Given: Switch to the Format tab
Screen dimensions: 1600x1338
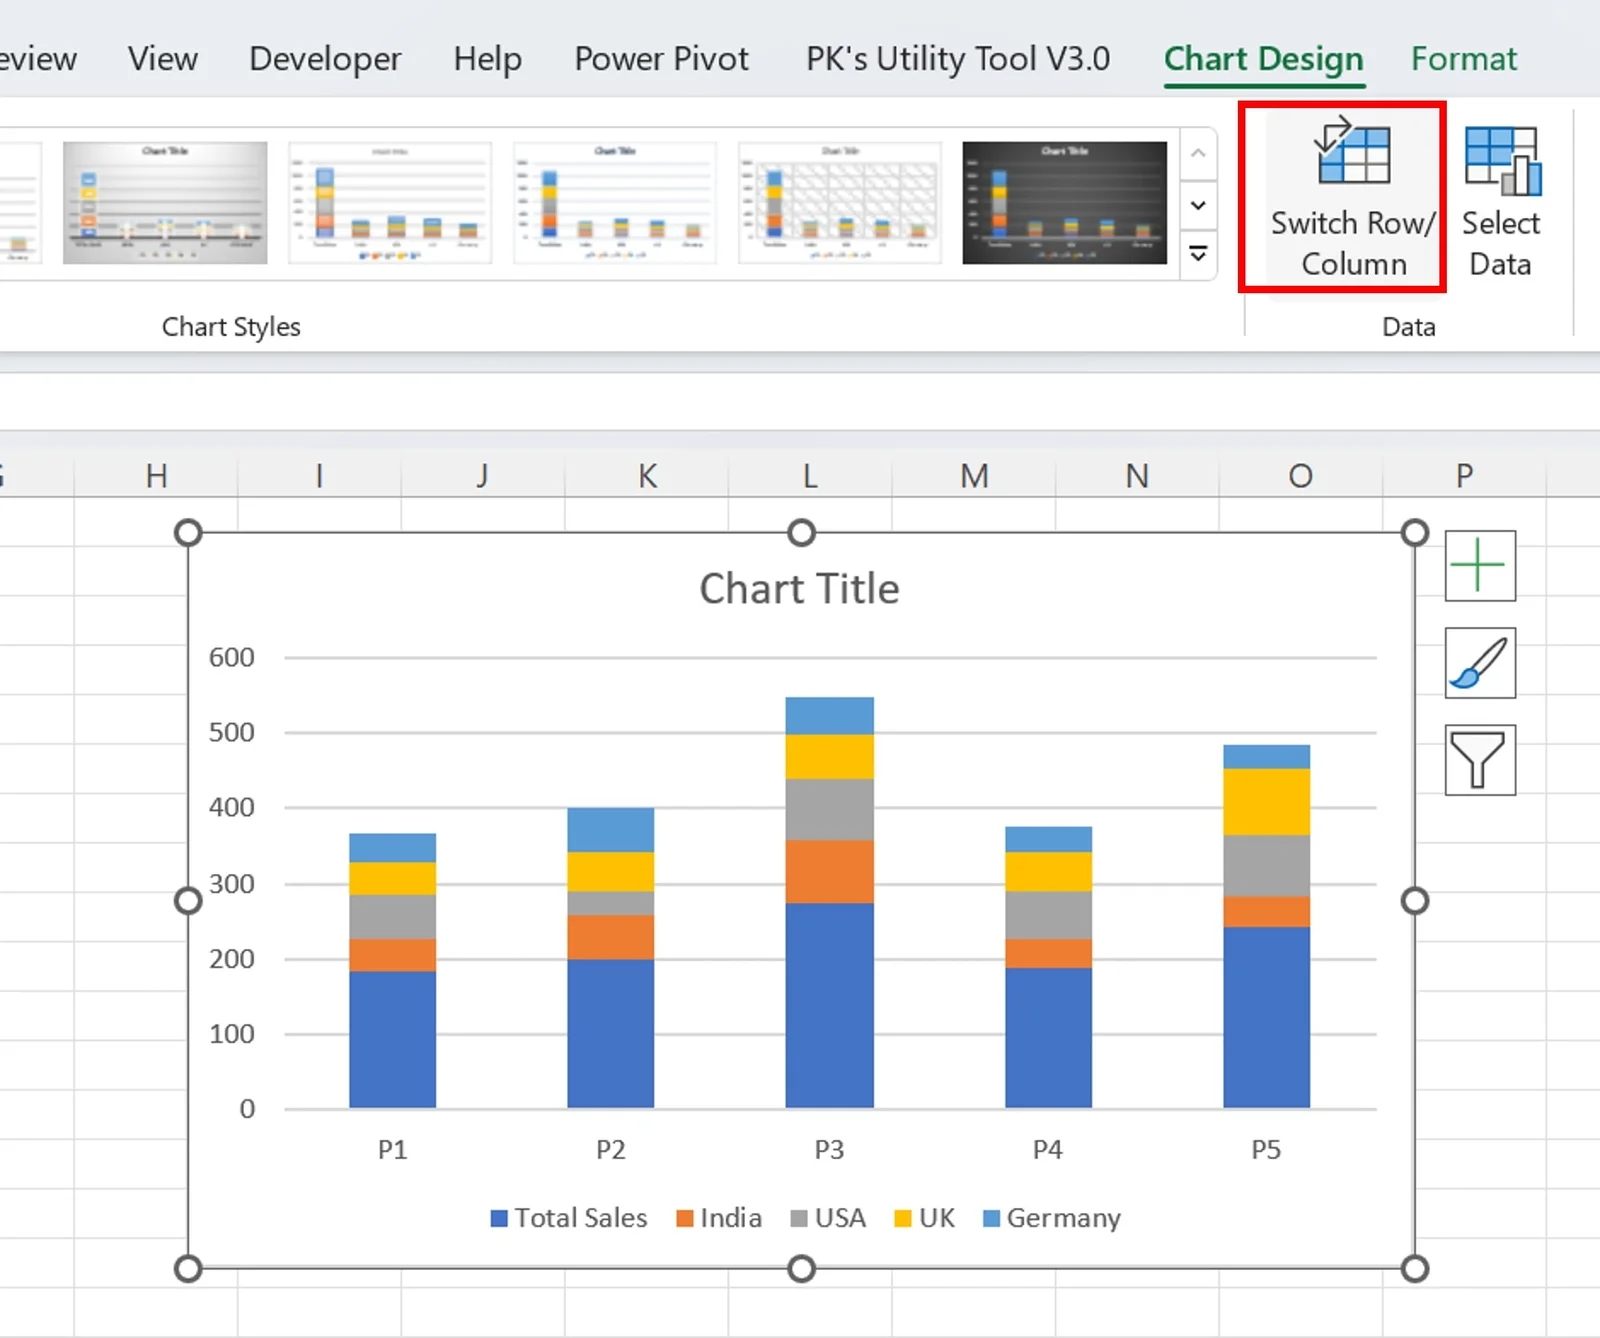Looking at the screenshot, I should (1463, 59).
